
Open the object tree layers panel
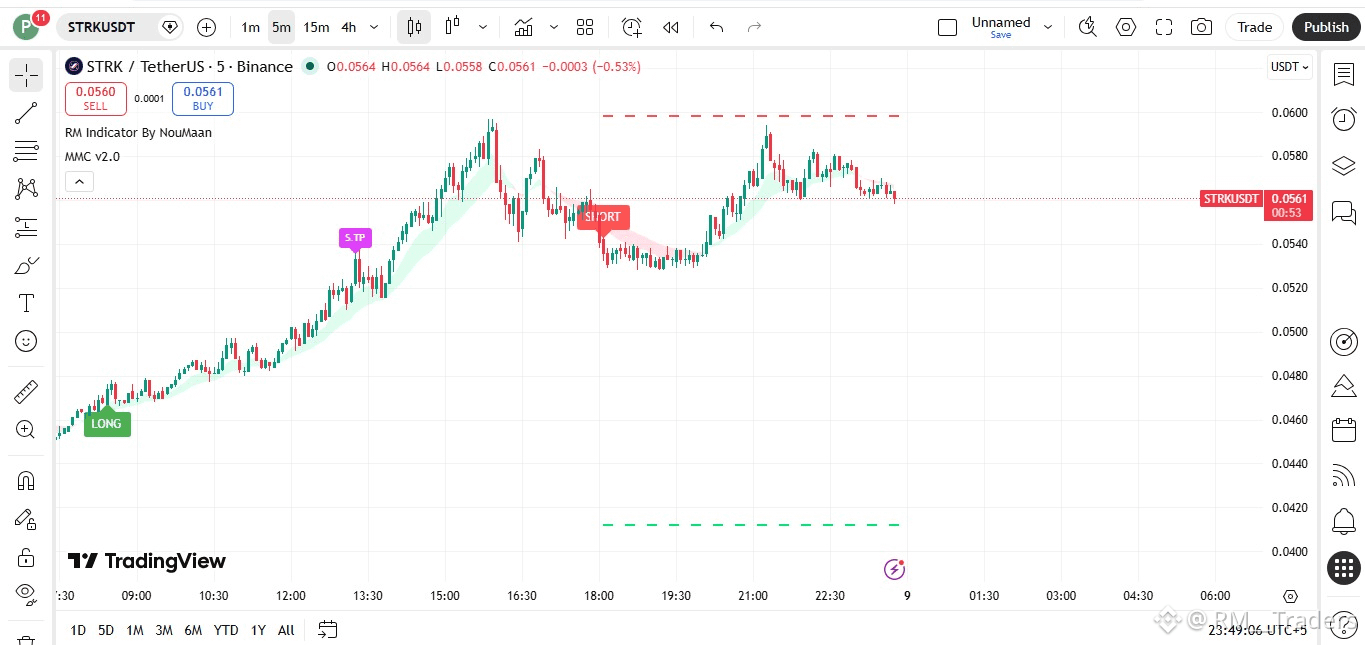click(1344, 165)
